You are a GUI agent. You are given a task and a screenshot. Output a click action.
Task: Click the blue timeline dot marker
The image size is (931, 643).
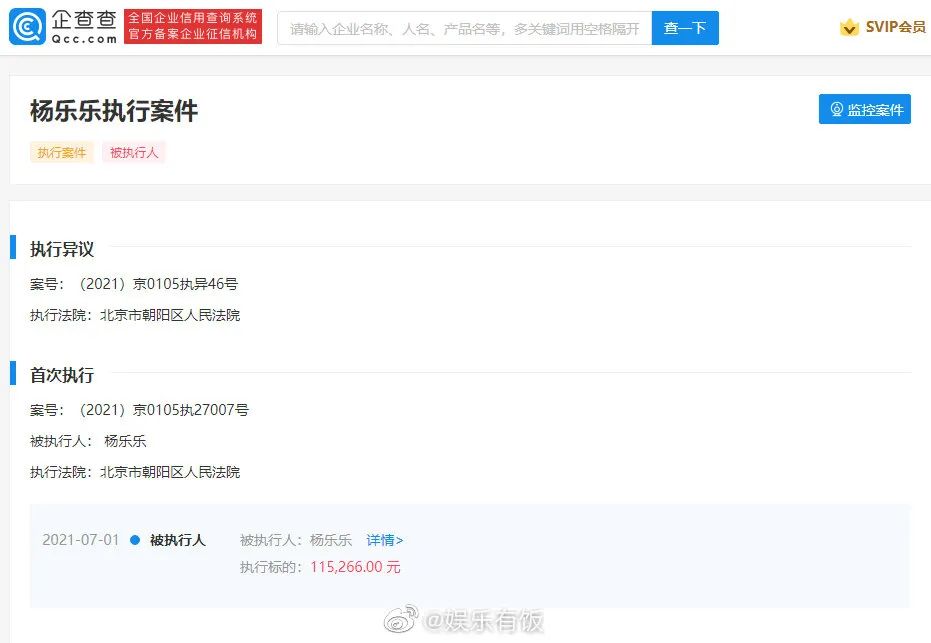click(x=135, y=540)
